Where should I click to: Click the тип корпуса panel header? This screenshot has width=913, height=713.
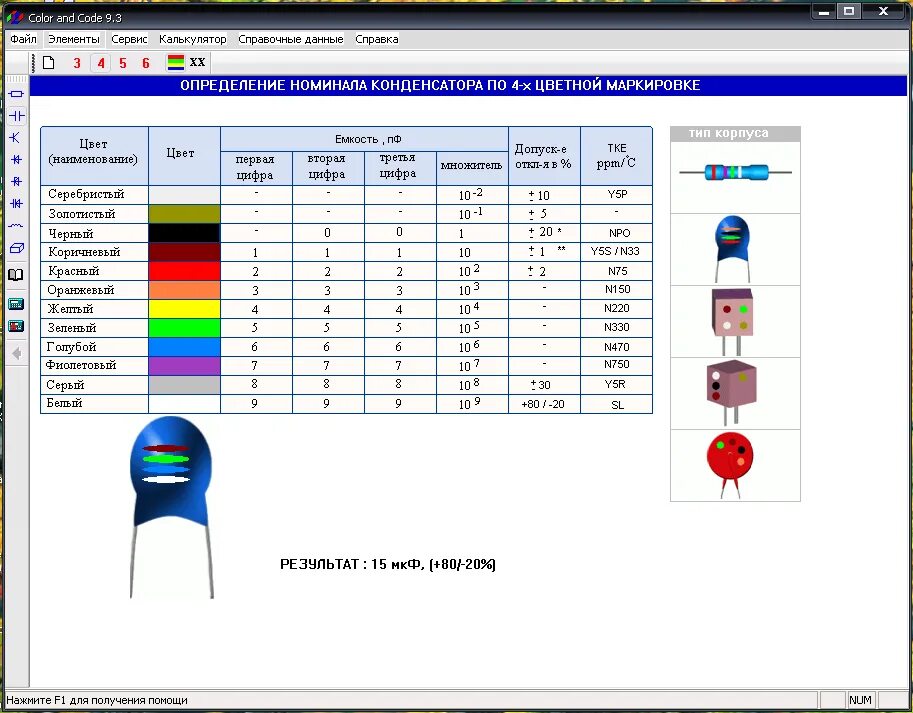point(735,133)
